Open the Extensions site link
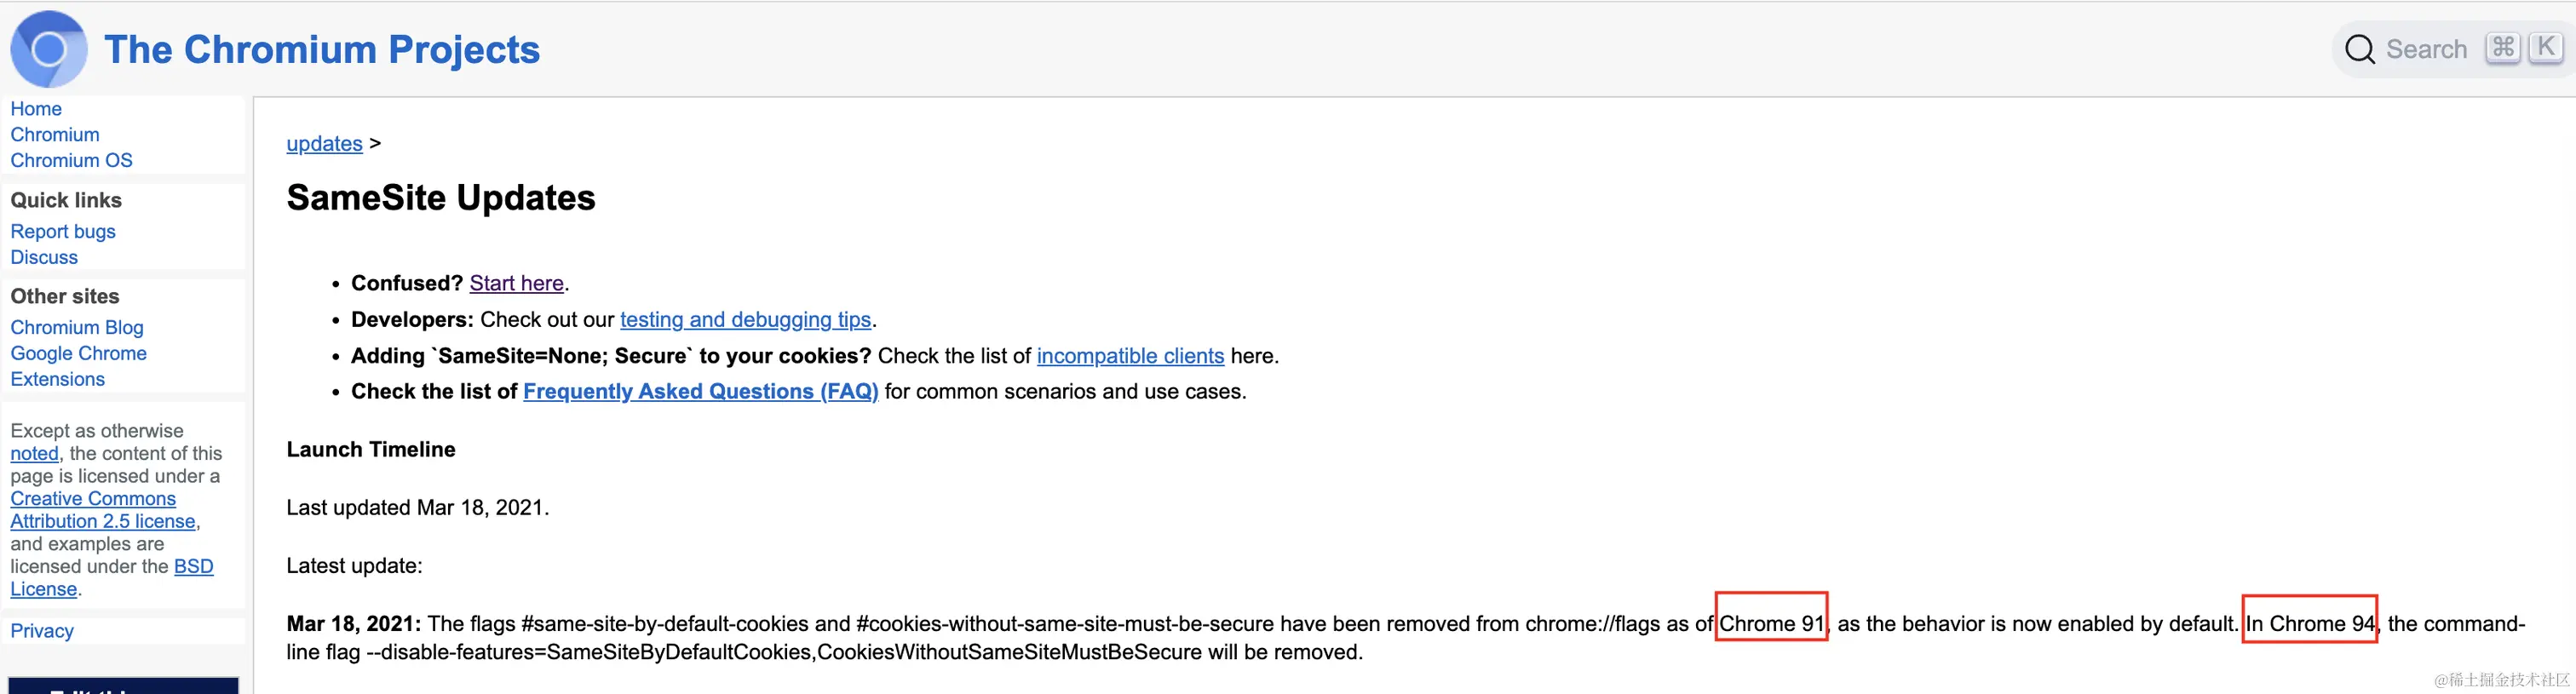This screenshot has height=694, width=2576. click(x=57, y=380)
